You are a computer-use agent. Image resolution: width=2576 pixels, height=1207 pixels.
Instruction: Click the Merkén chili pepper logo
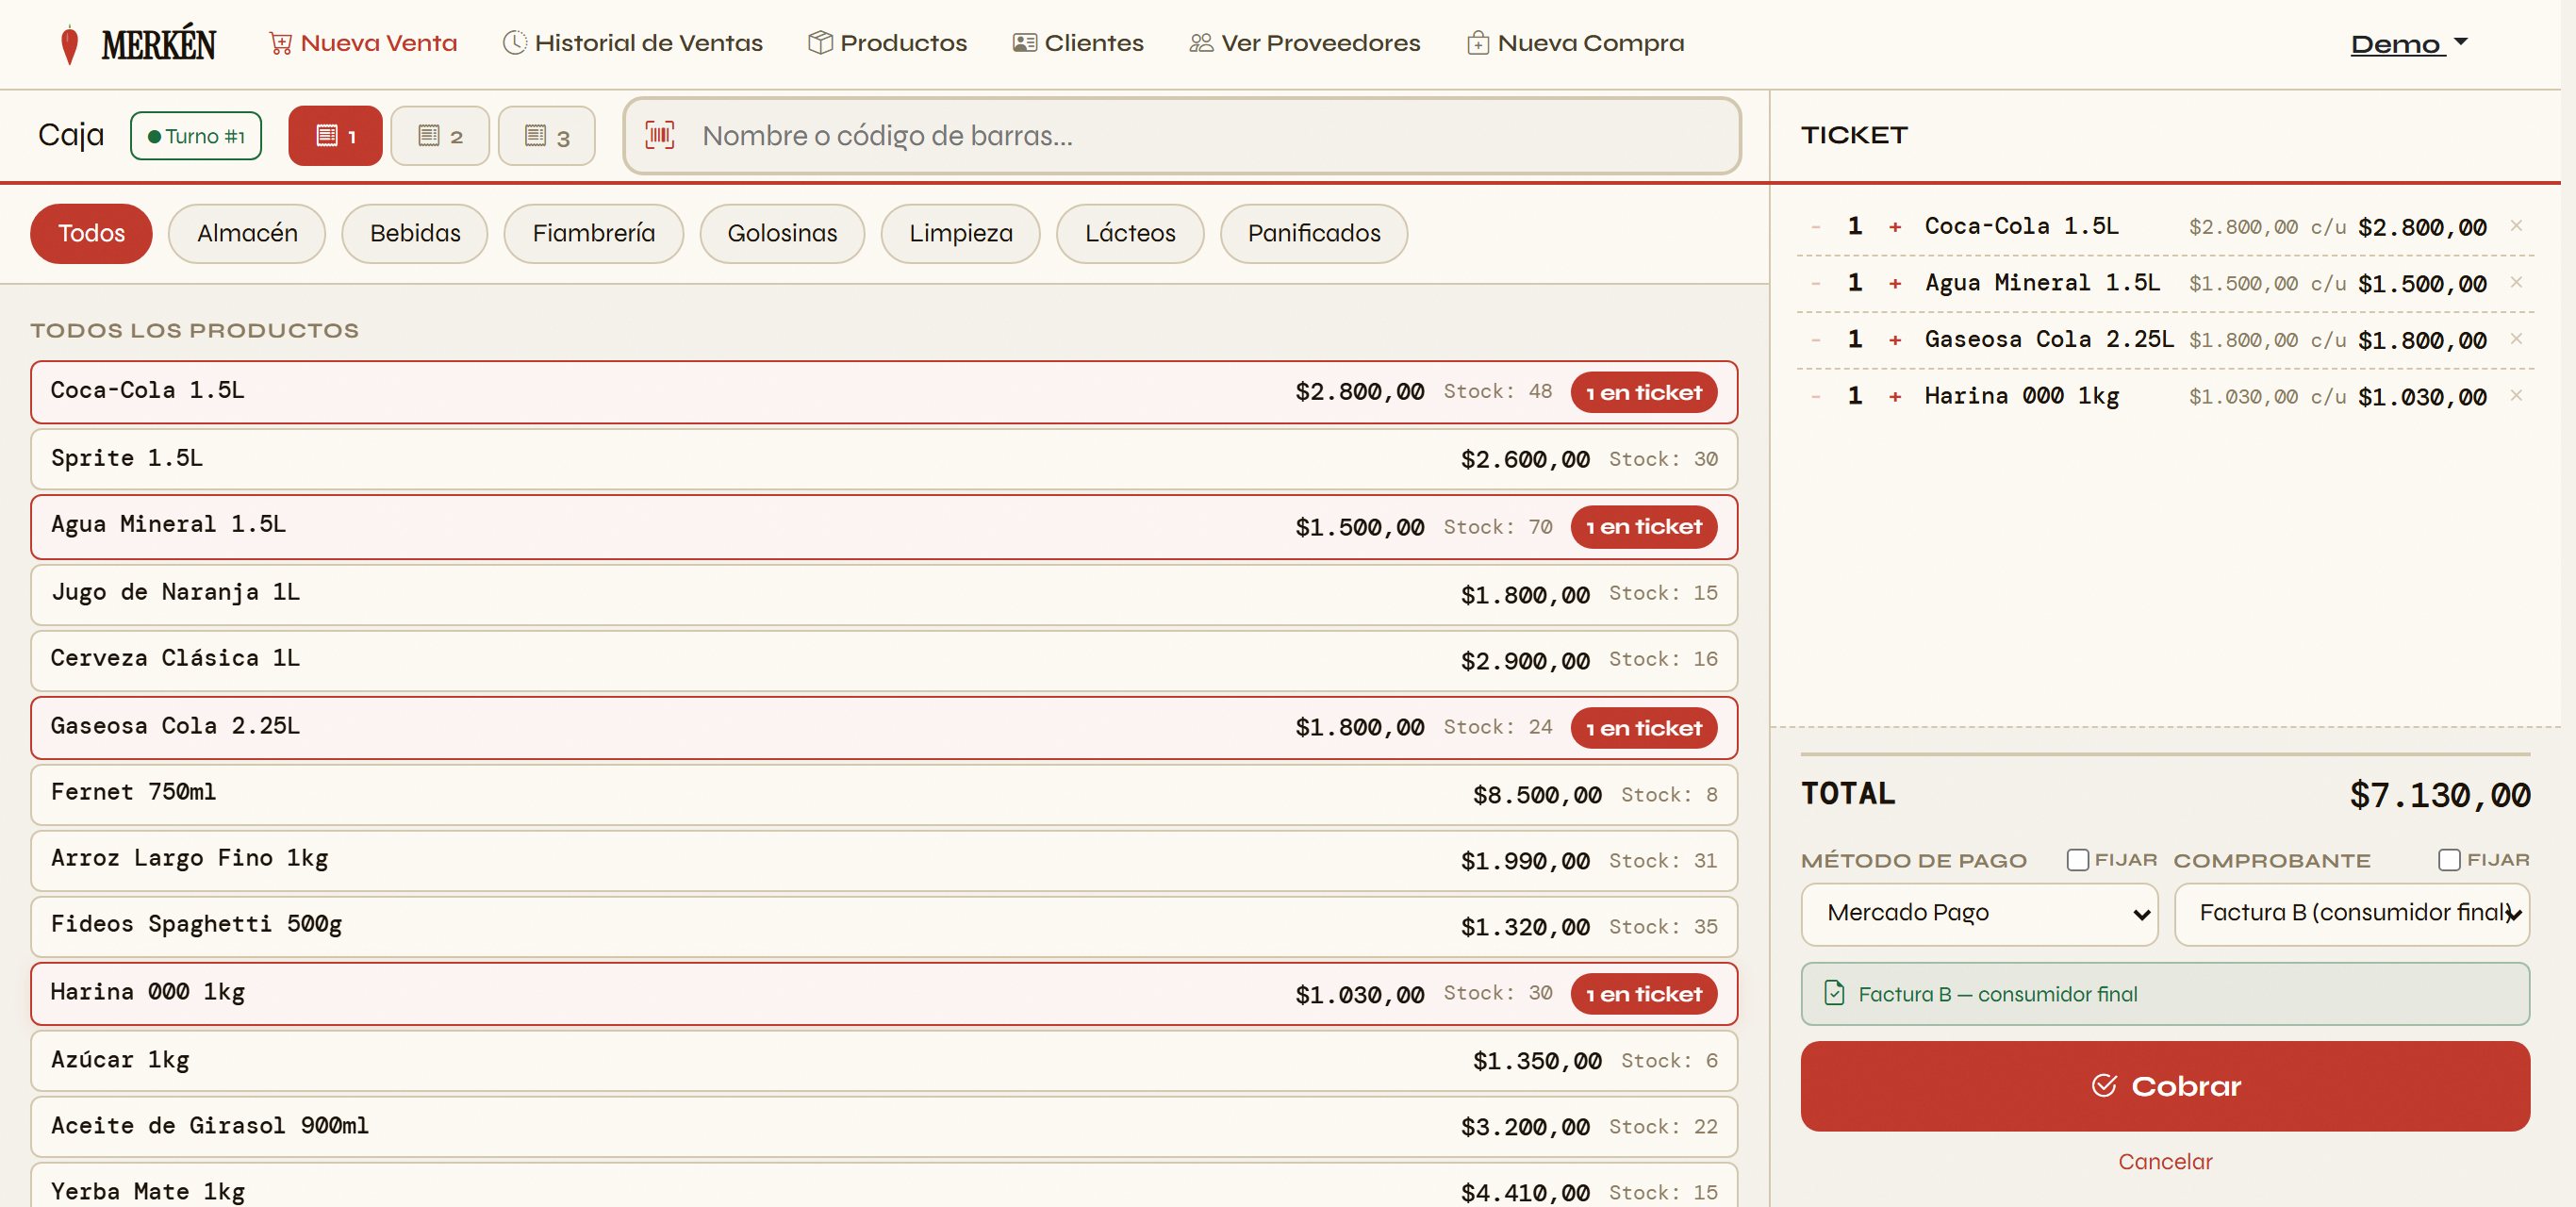tap(69, 44)
